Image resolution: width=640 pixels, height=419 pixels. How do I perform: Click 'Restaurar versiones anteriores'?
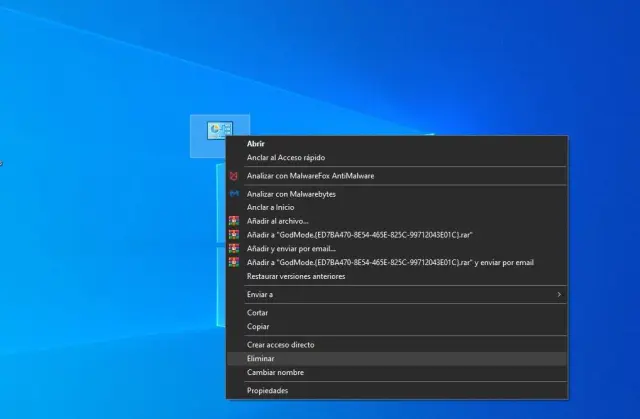coord(296,277)
